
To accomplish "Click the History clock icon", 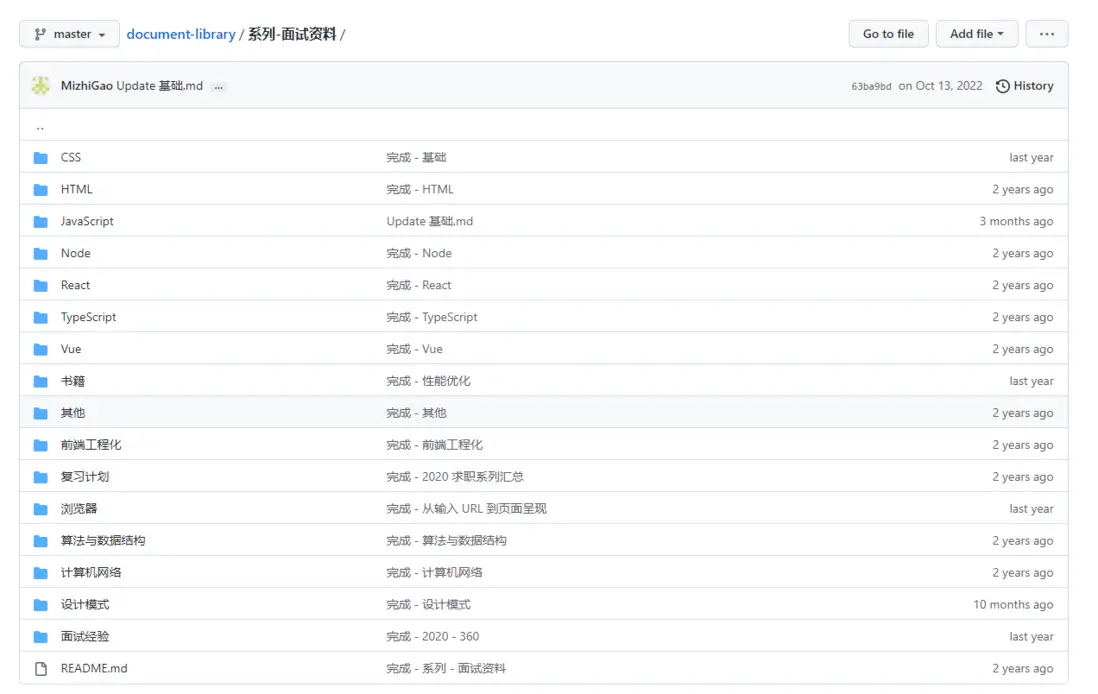I will [x=1003, y=86].
